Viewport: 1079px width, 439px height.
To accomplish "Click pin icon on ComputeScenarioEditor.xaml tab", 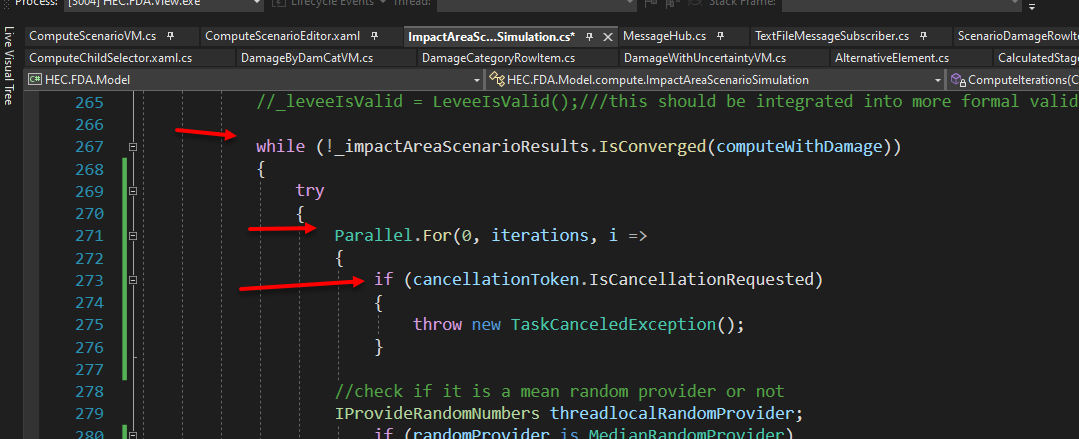I will click(374, 36).
